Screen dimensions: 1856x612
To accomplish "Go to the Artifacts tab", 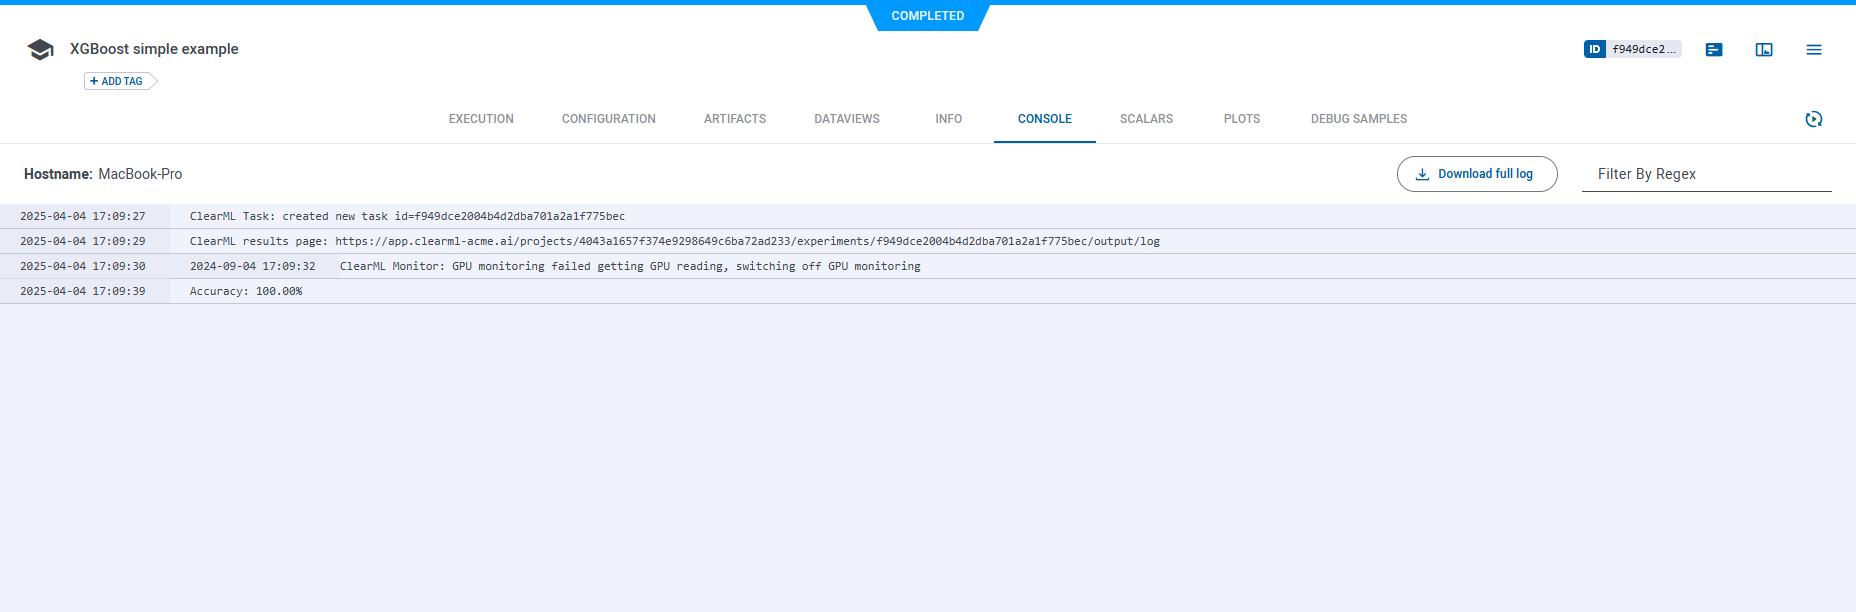I will coord(735,119).
